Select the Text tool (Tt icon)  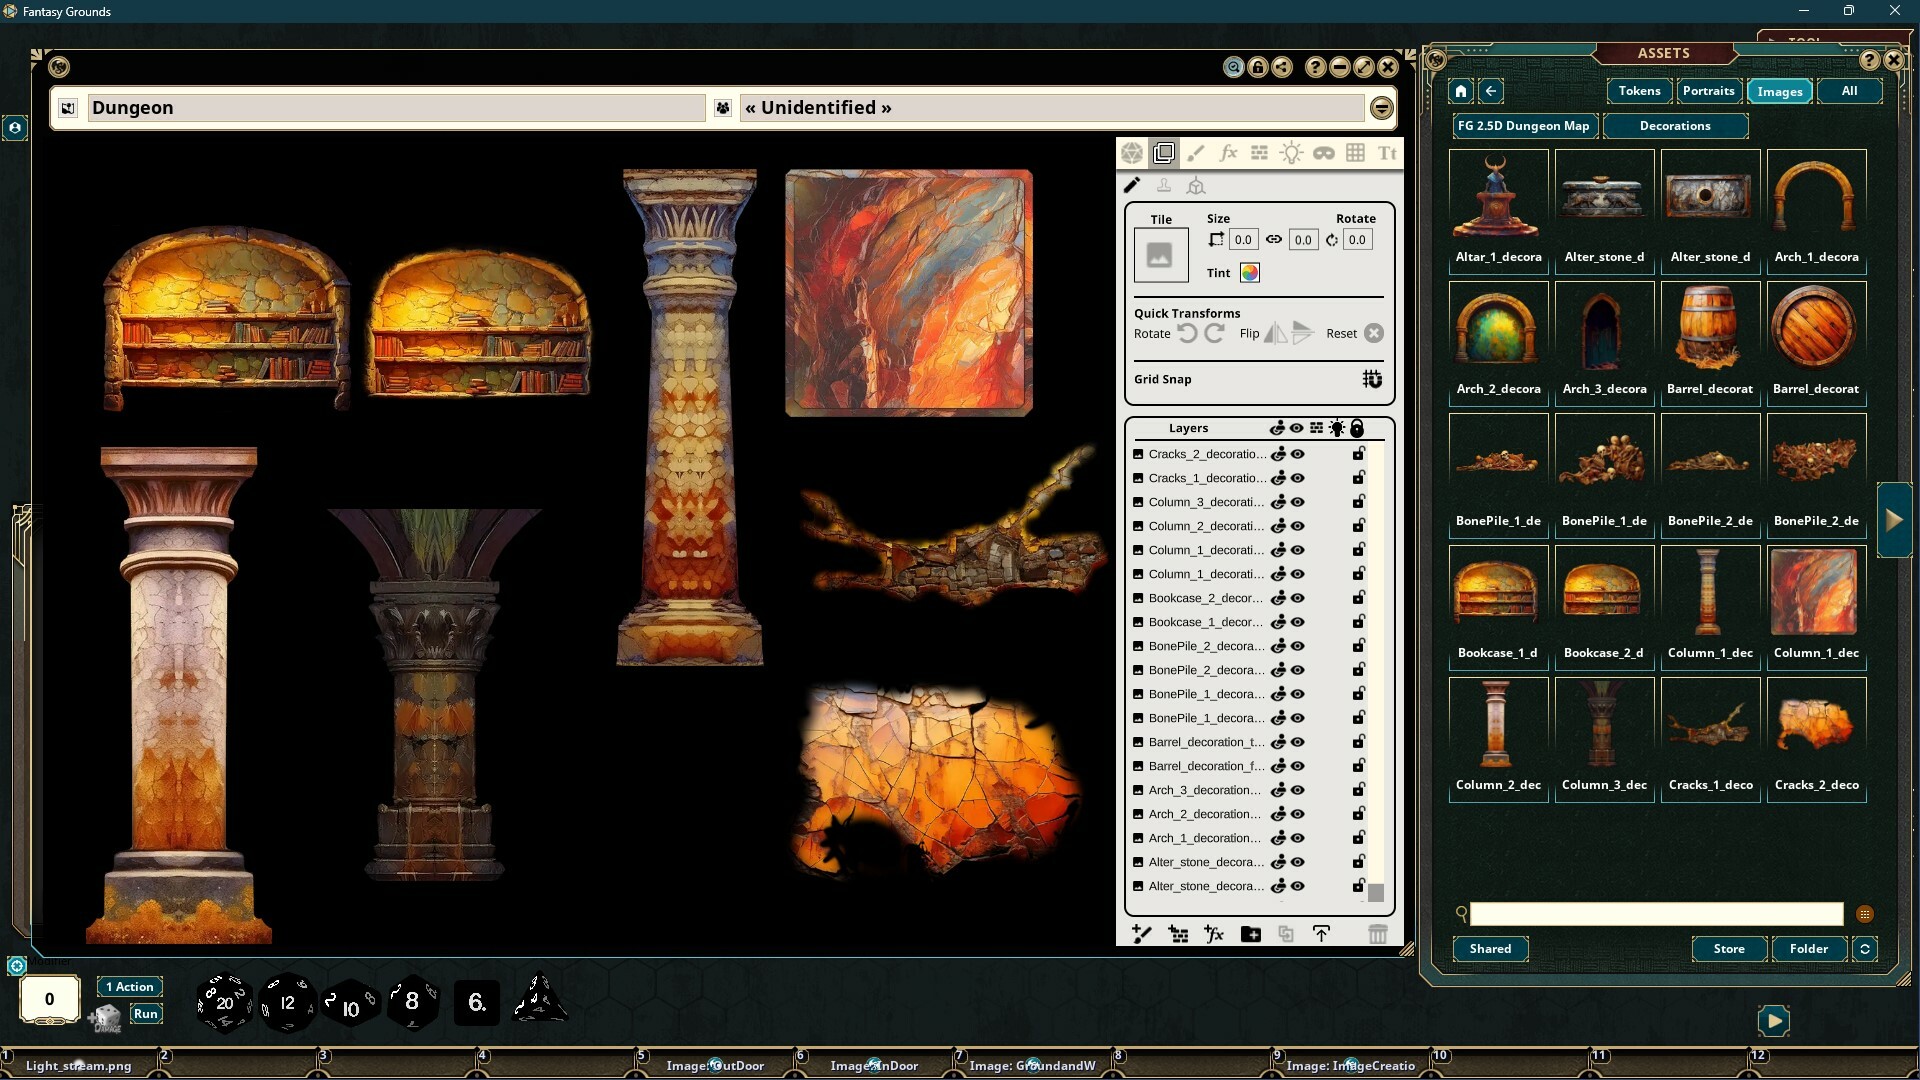point(1387,152)
